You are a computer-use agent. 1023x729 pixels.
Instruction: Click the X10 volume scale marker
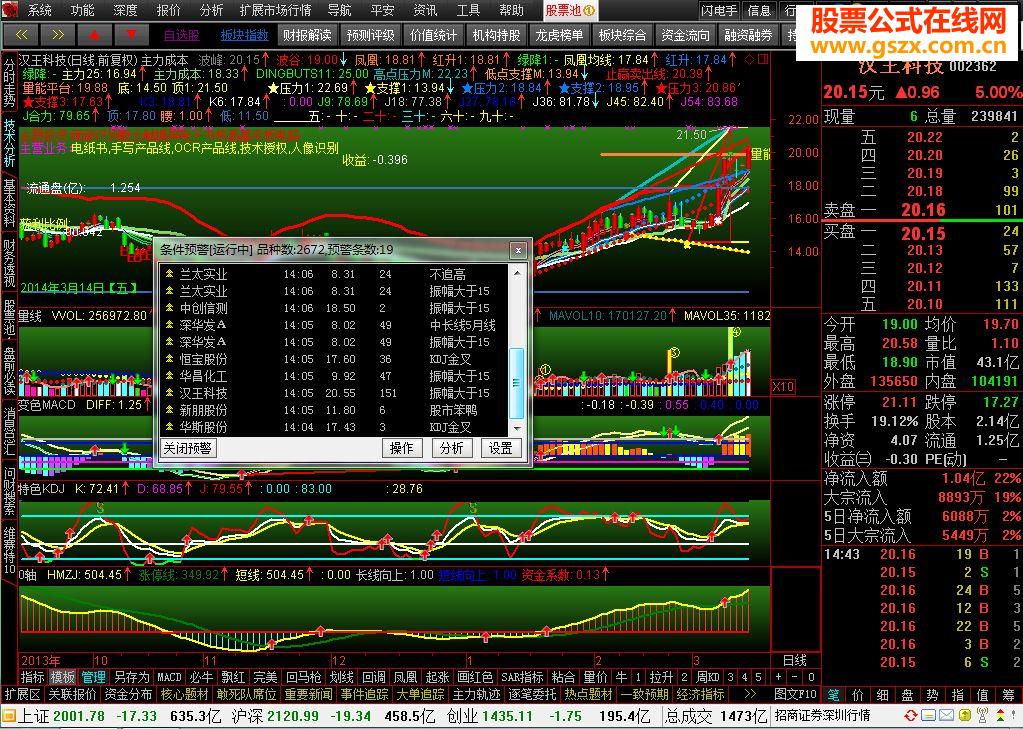[783, 386]
